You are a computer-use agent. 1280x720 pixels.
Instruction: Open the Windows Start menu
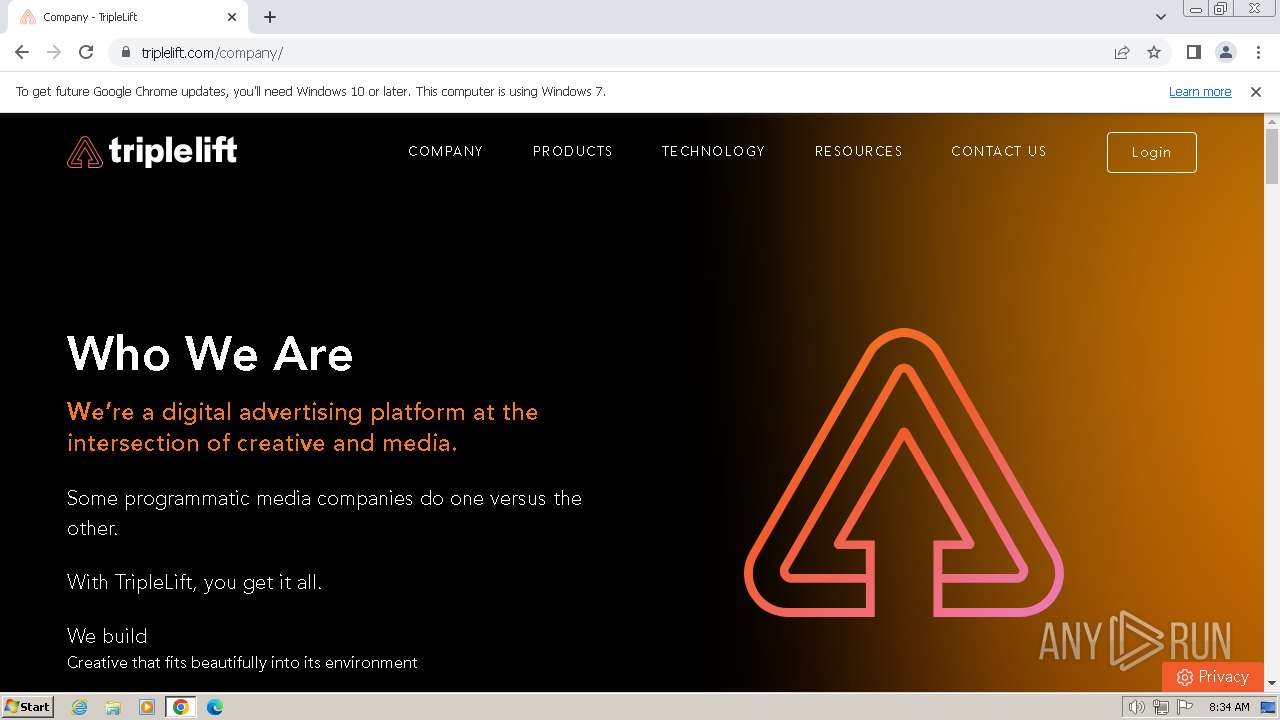pyautogui.click(x=27, y=707)
